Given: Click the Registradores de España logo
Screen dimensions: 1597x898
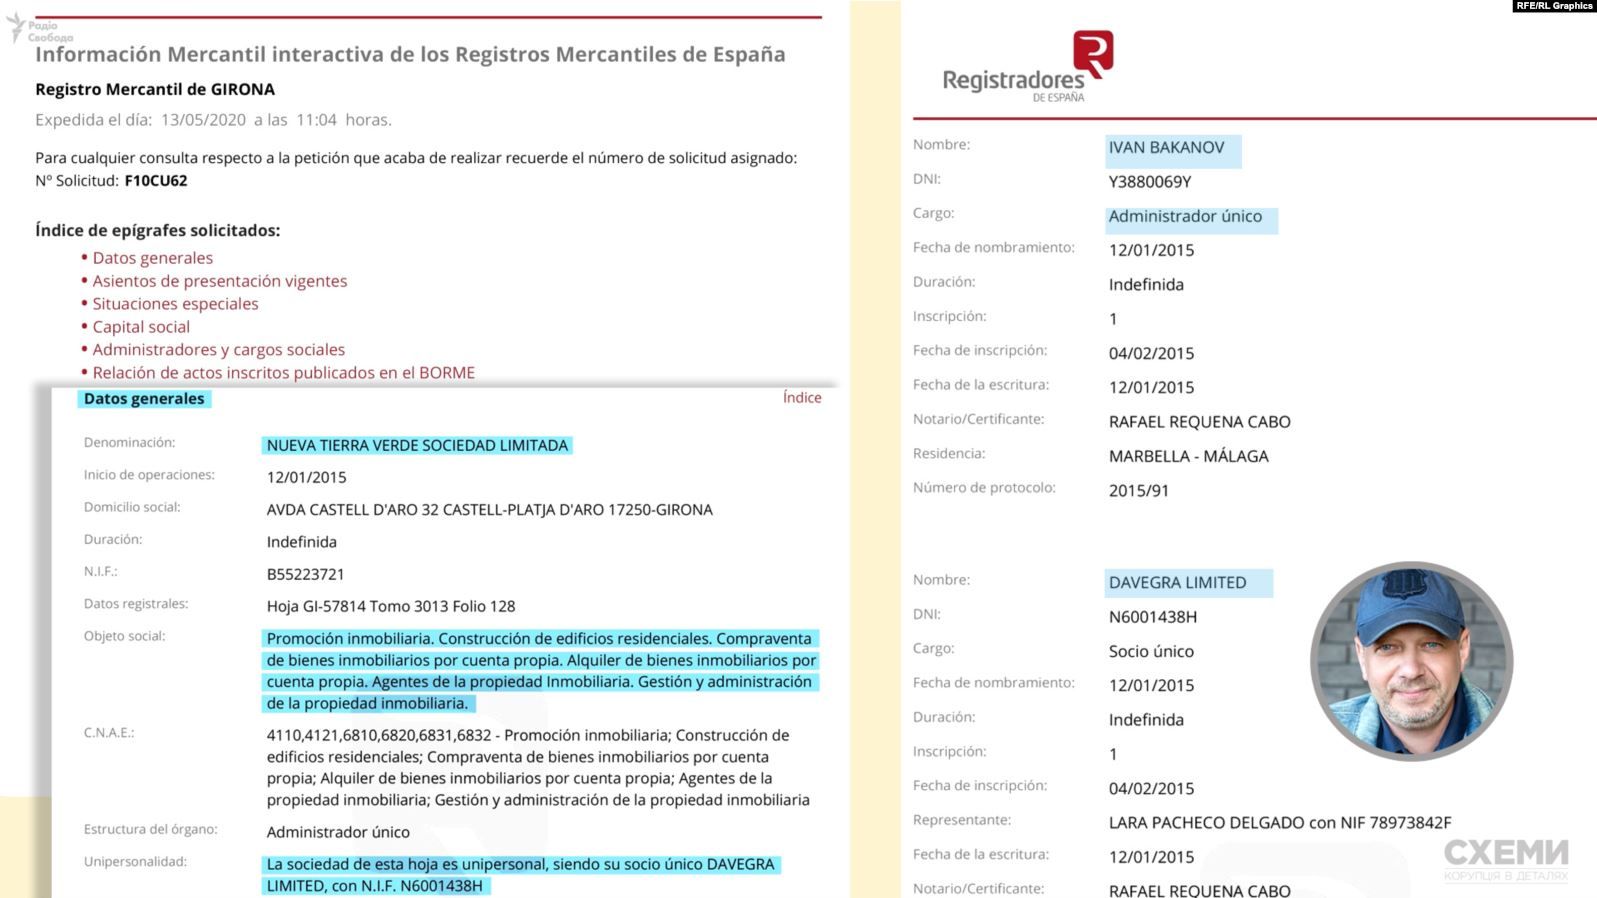Looking at the screenshot, I should coord(1028,67).
